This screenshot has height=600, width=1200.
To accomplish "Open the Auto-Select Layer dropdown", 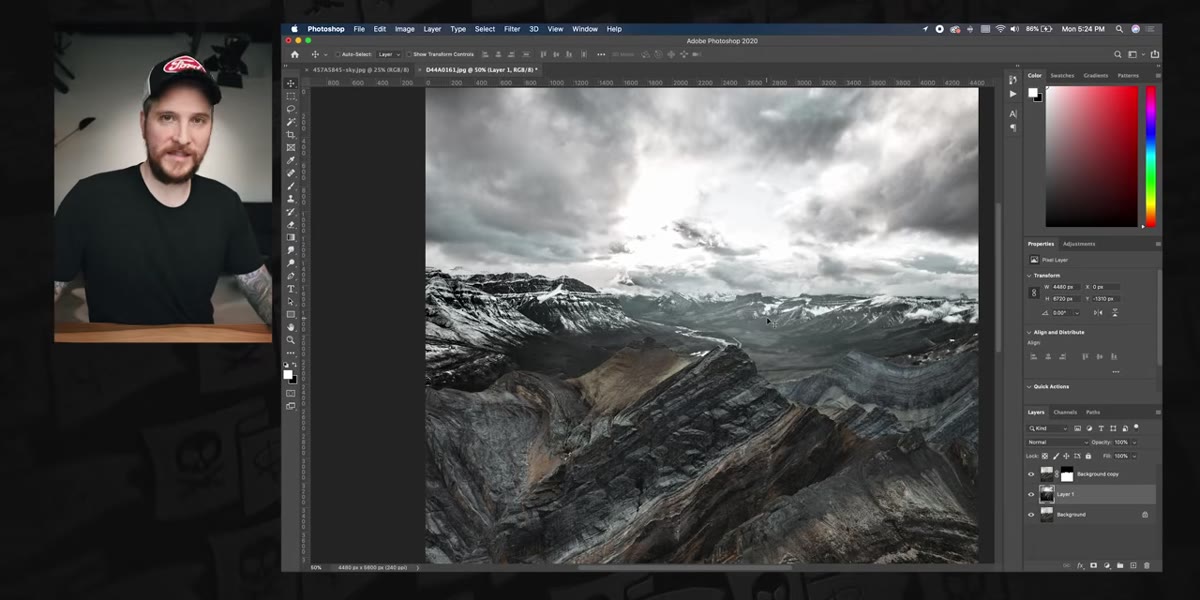I will [x=389, y=54].
